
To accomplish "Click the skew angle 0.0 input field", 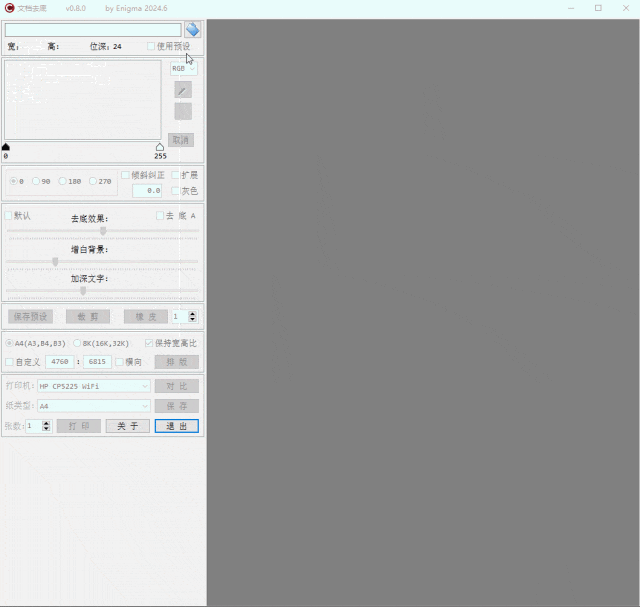I will (x=147, y=191).
